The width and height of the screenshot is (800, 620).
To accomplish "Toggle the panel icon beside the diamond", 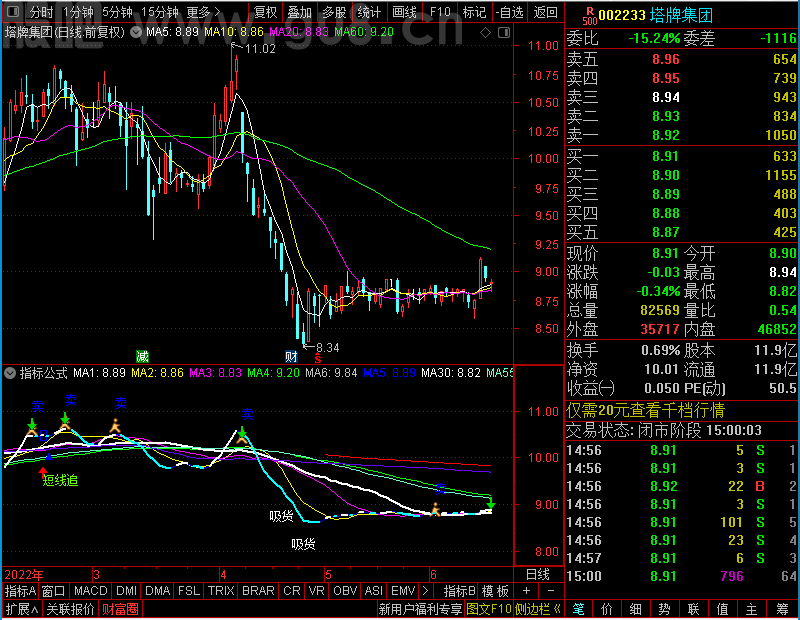I will pos(504,33).
